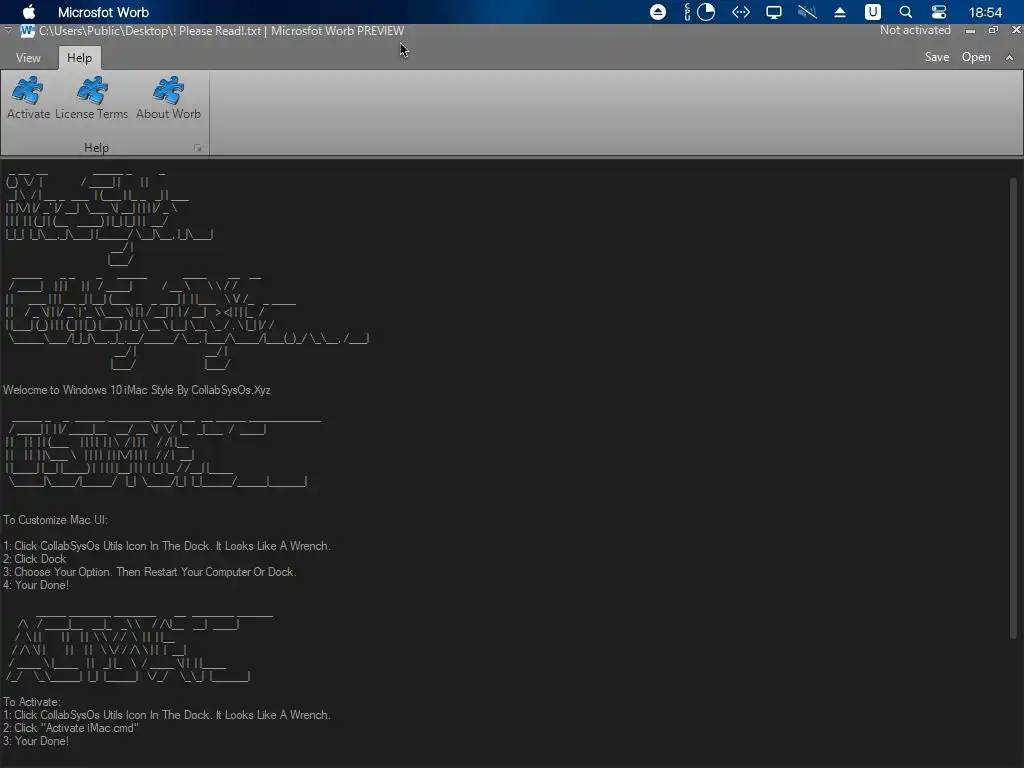Click the Not activated status text
Screen dimensions: 1024x768
tap(915, 30)
